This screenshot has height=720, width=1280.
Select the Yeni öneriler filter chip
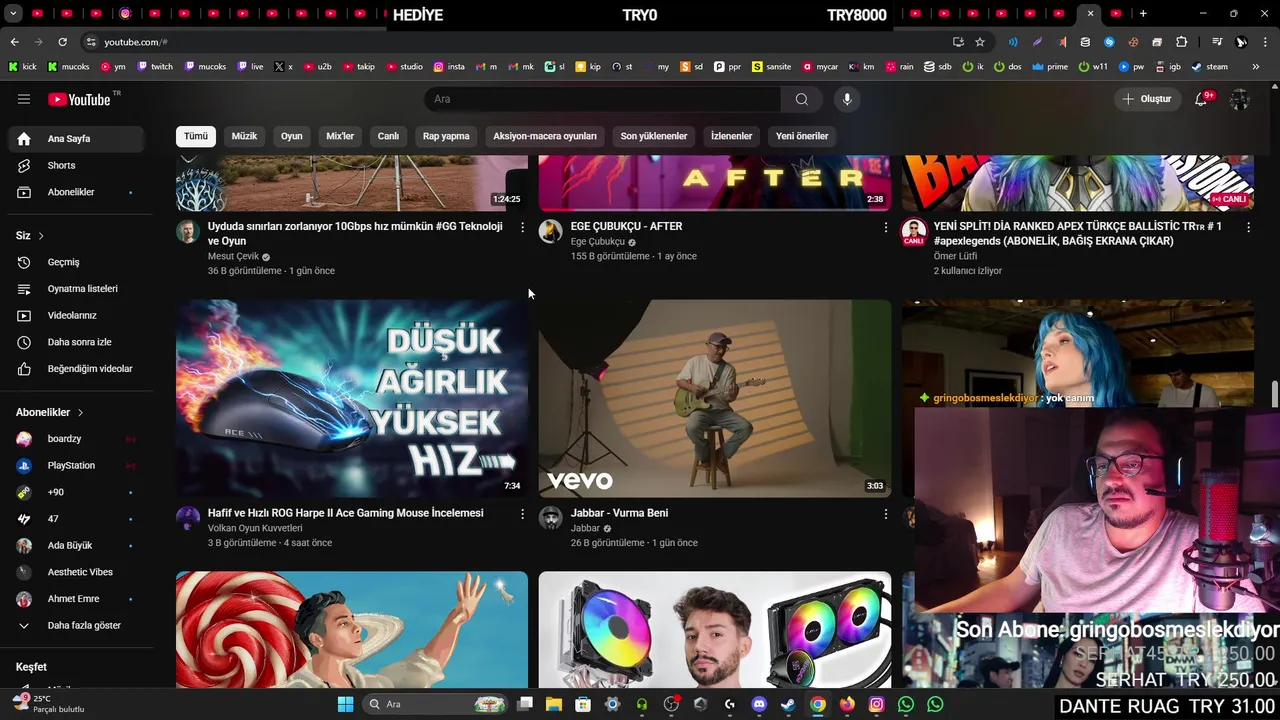pos(802,136)
